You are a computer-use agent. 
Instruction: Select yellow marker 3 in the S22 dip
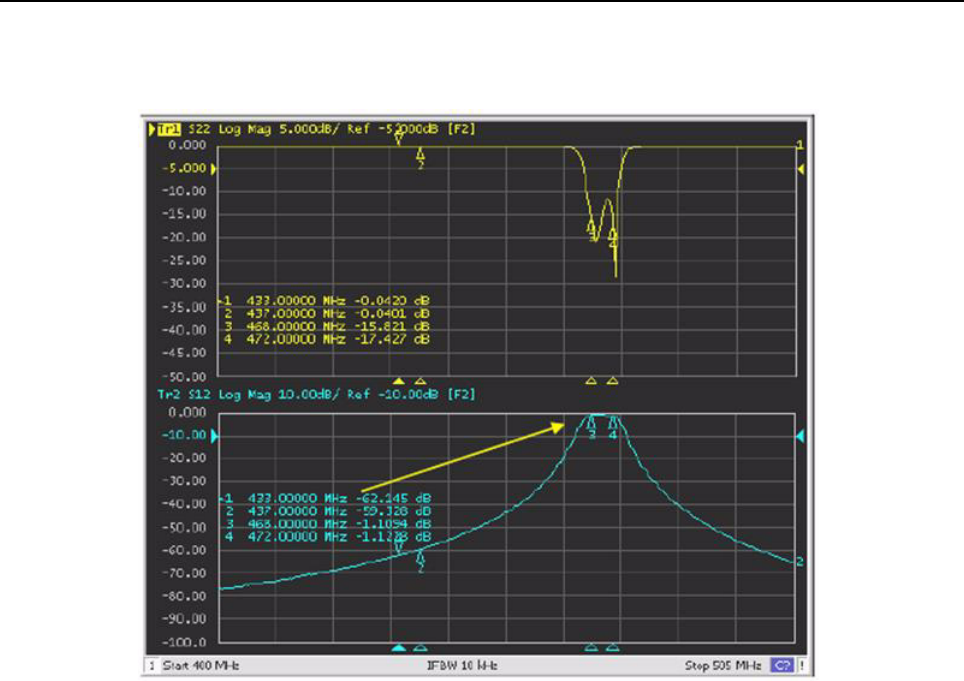[x=591, y=230]
